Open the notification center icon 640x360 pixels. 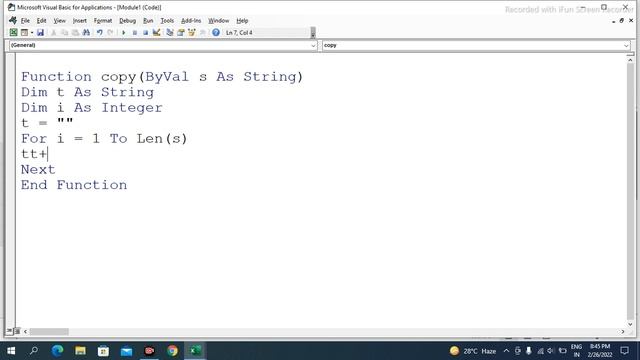(624, 351)
